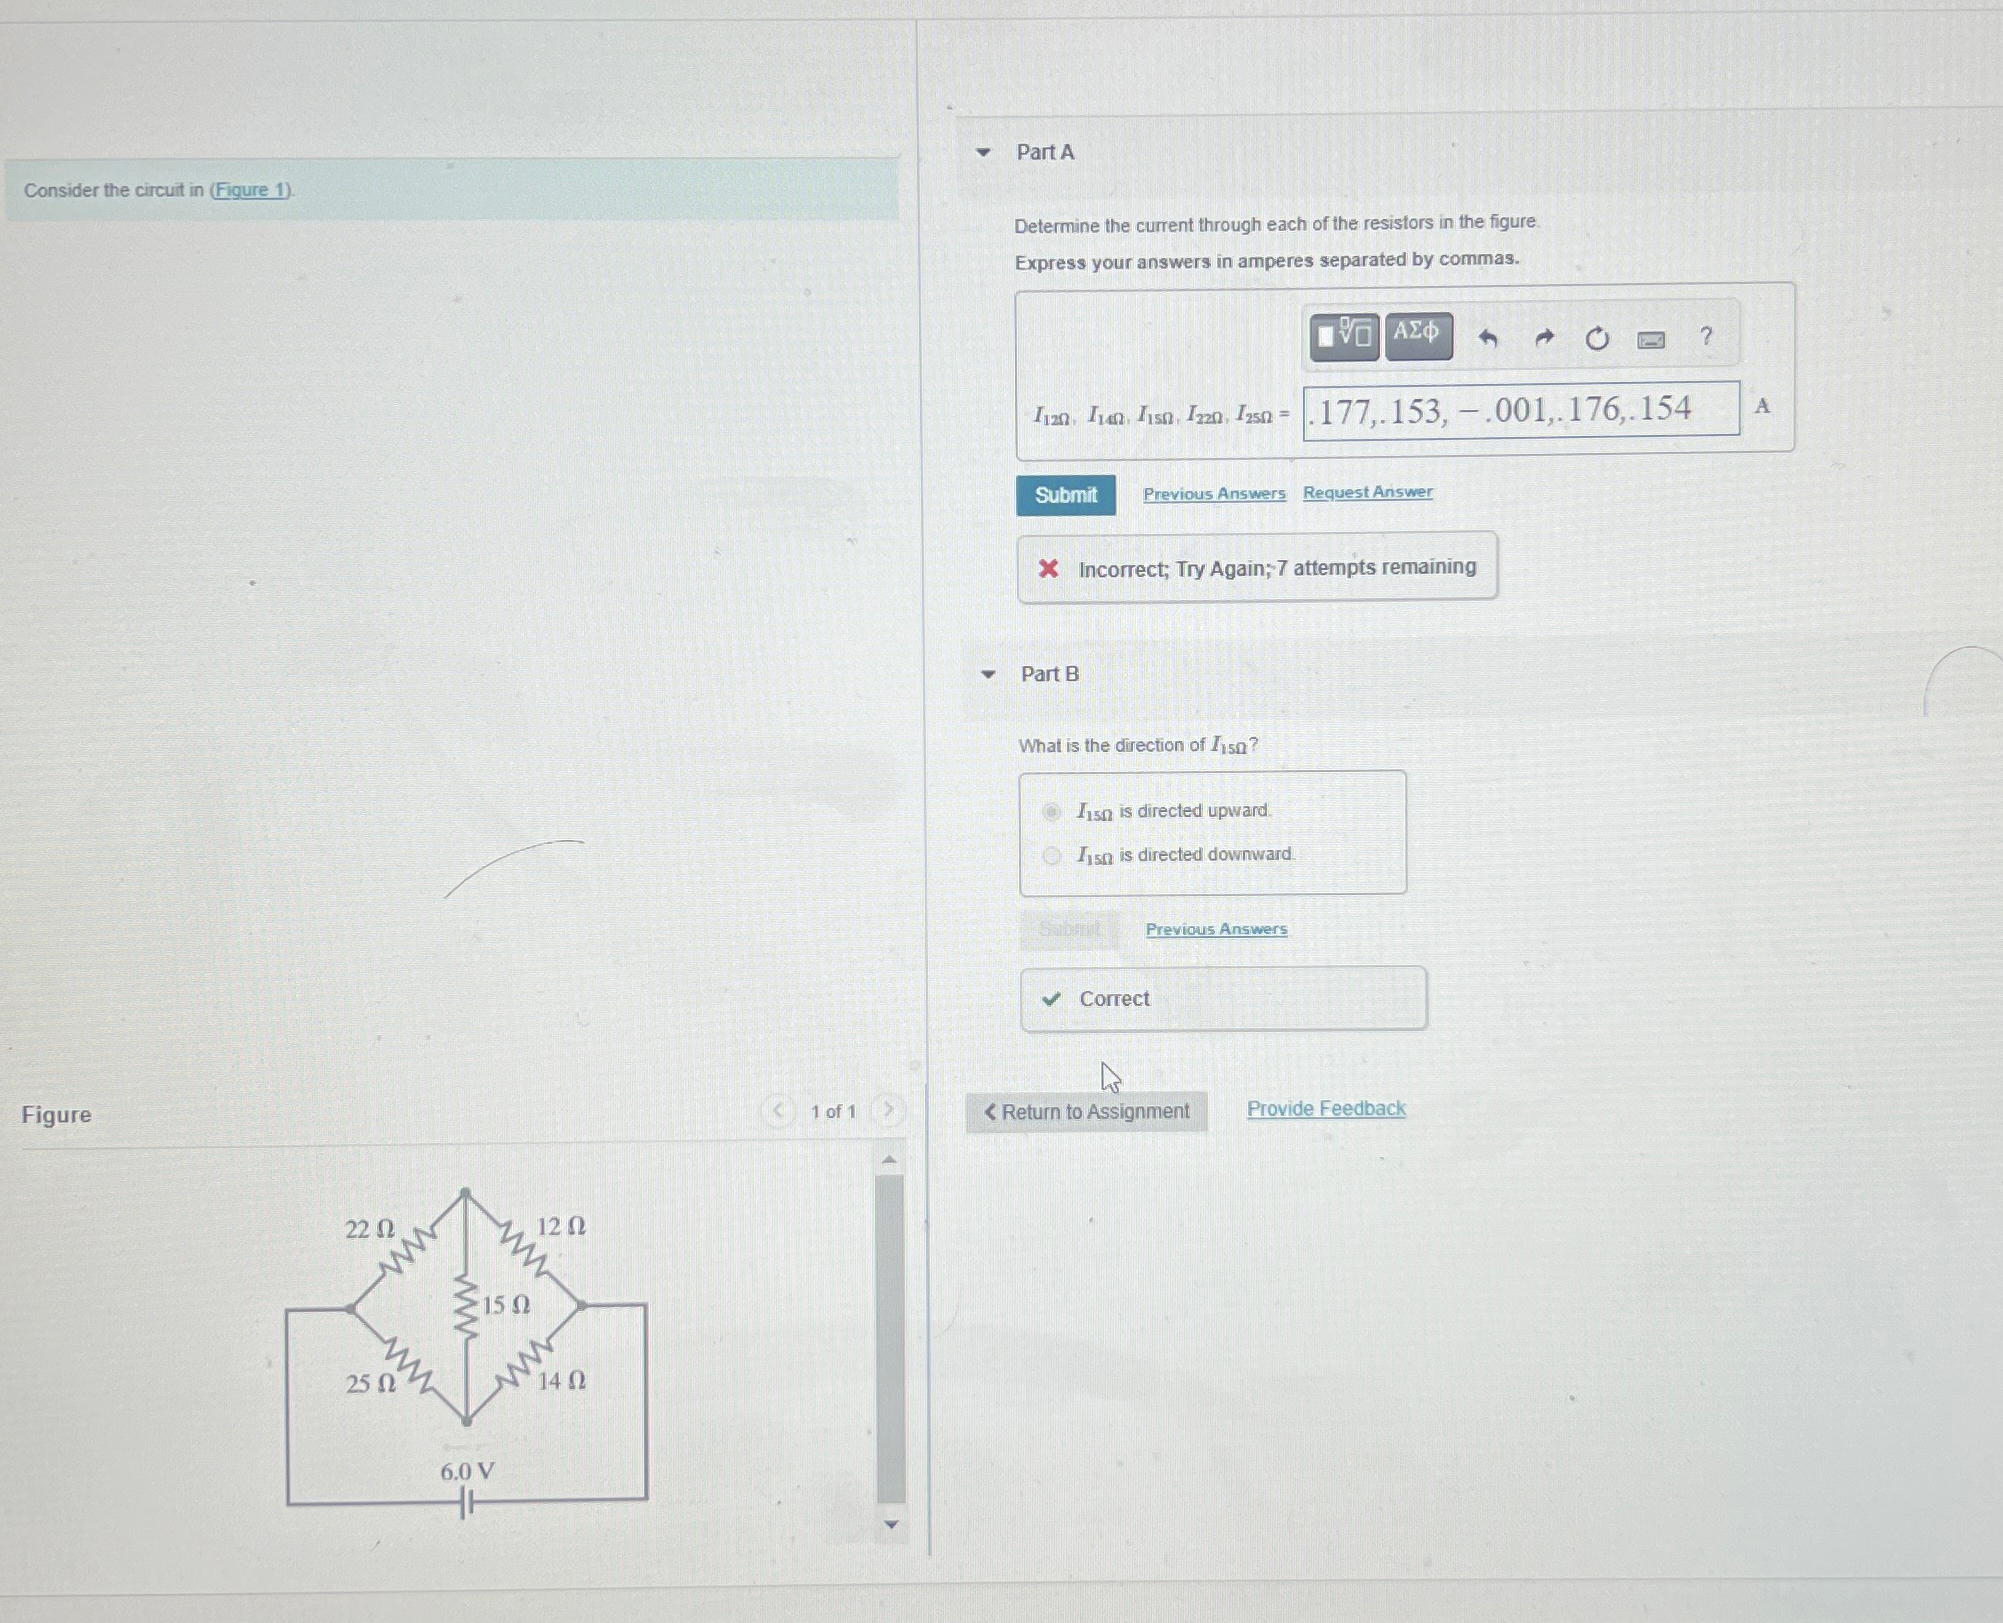2003x1623 pixels.
Task: Go to next figure arrow
Action: (x=887, y=1110)
